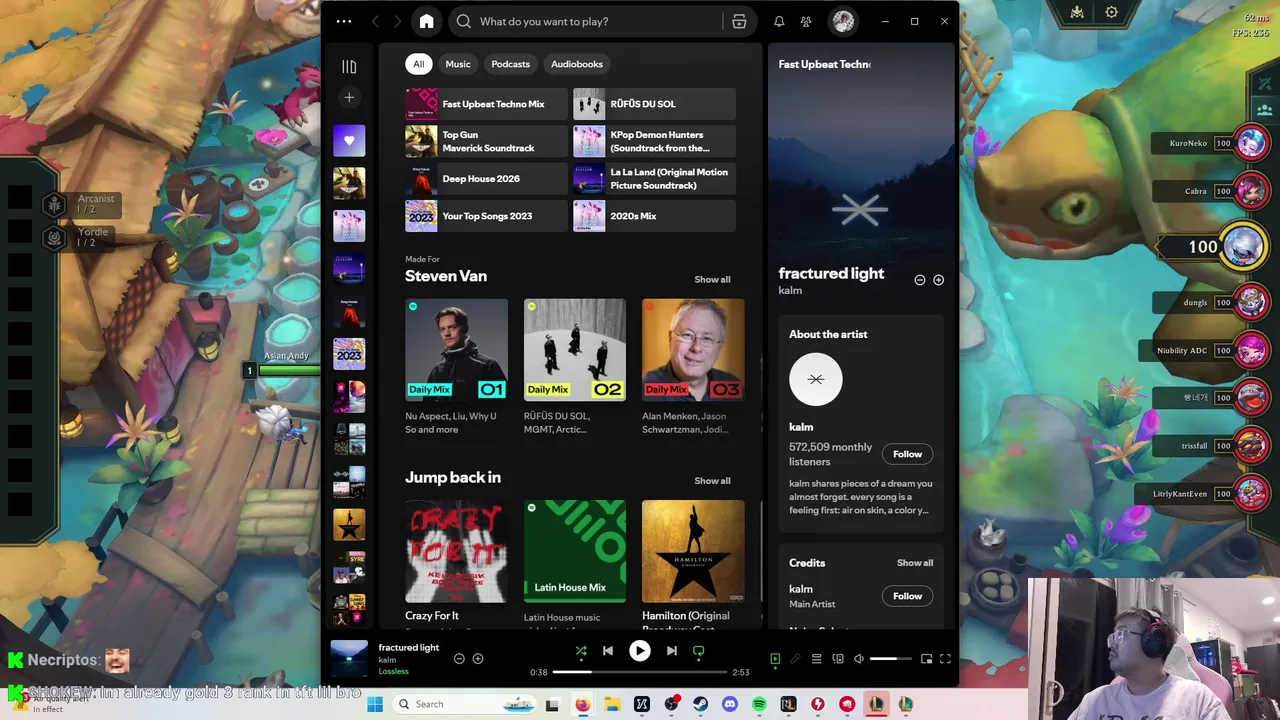Screen dimensions: 1280x720
Task: Click minus icon next to fractured light heading
Action: click(x=920, y=280)
